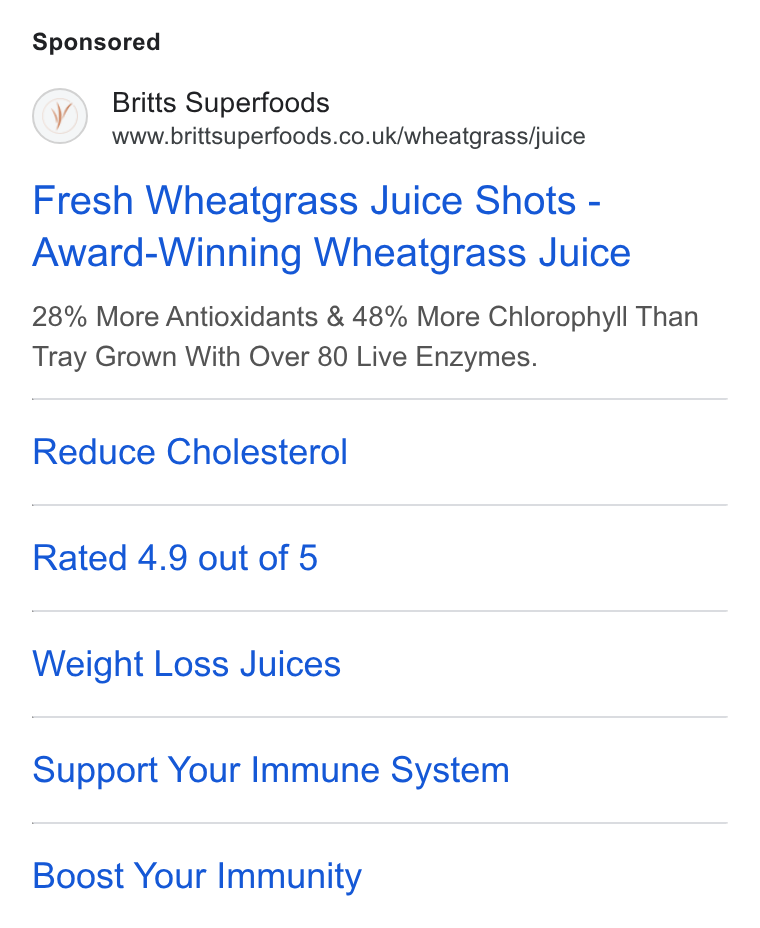Click the brittsuperfoods.co.uk display URL
760x928 pixels.
pos(349,136)
